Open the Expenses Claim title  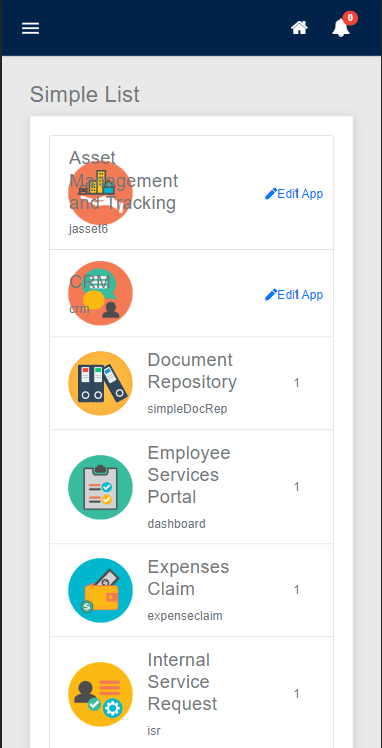tap(188, 578)
